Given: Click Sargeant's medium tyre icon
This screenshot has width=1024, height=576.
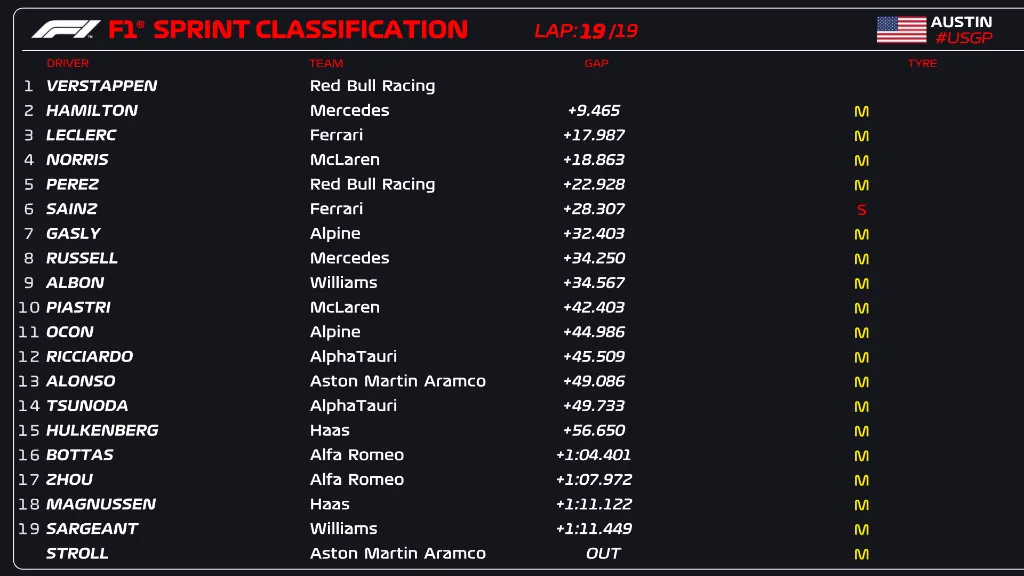Looking at the screenshot, I should click(x=861, y=529).
